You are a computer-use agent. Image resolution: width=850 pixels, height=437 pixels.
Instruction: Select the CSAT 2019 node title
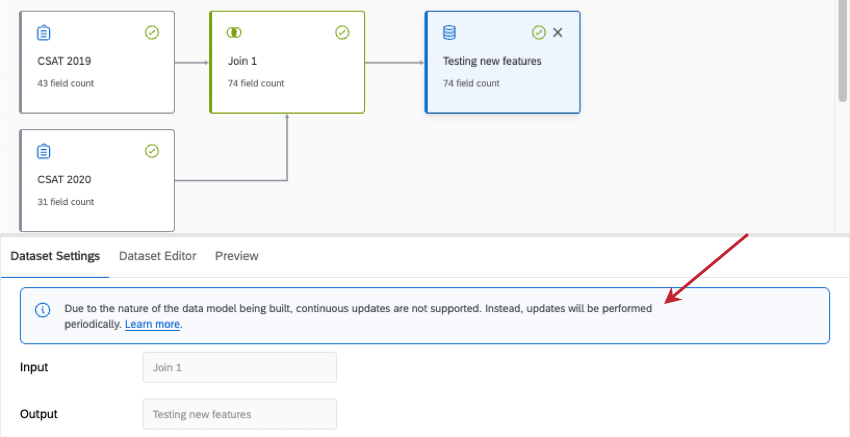[64, 61]
